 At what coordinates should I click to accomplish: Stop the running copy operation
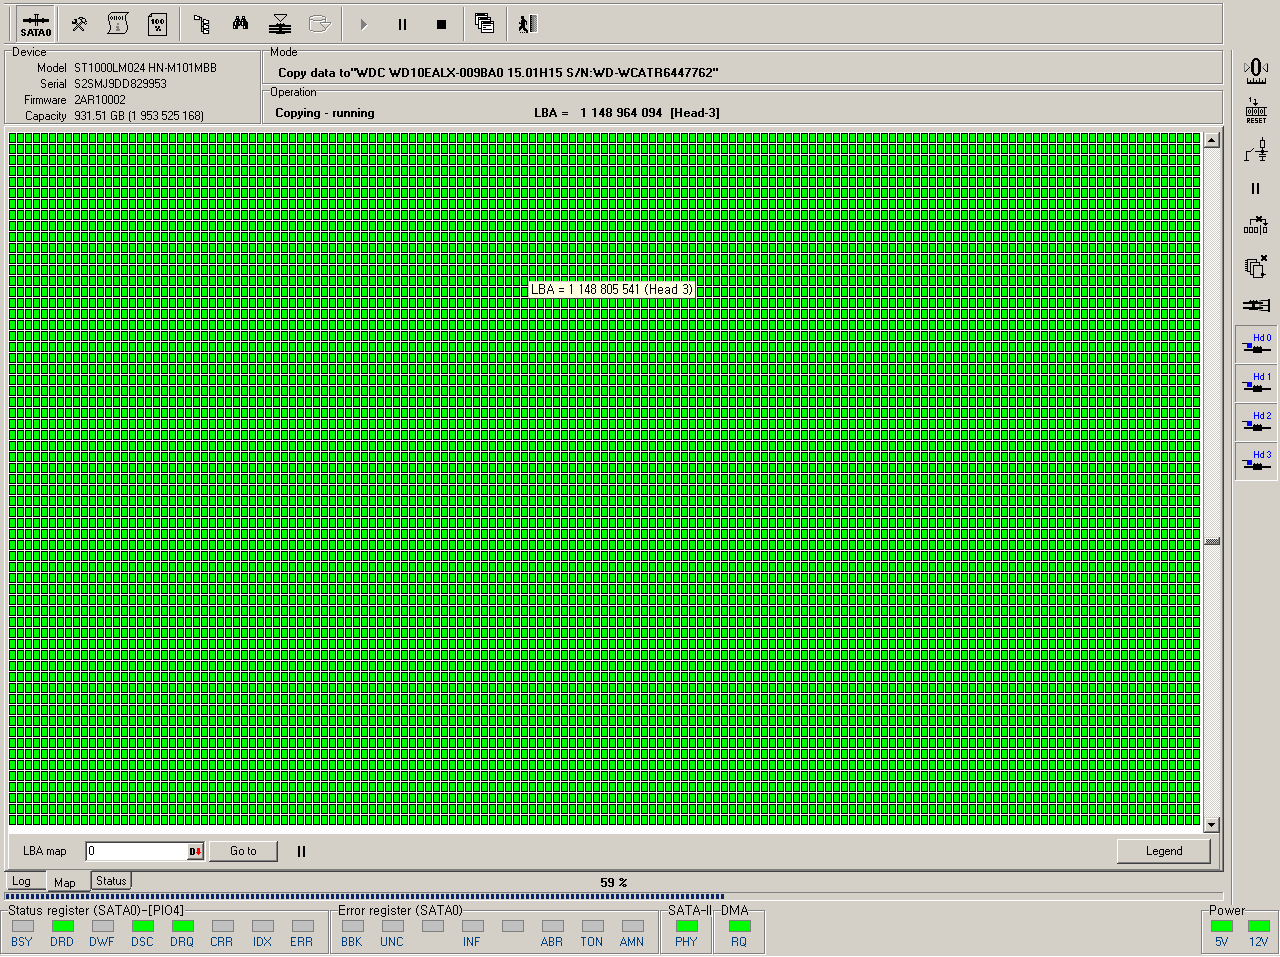point(441,24)
